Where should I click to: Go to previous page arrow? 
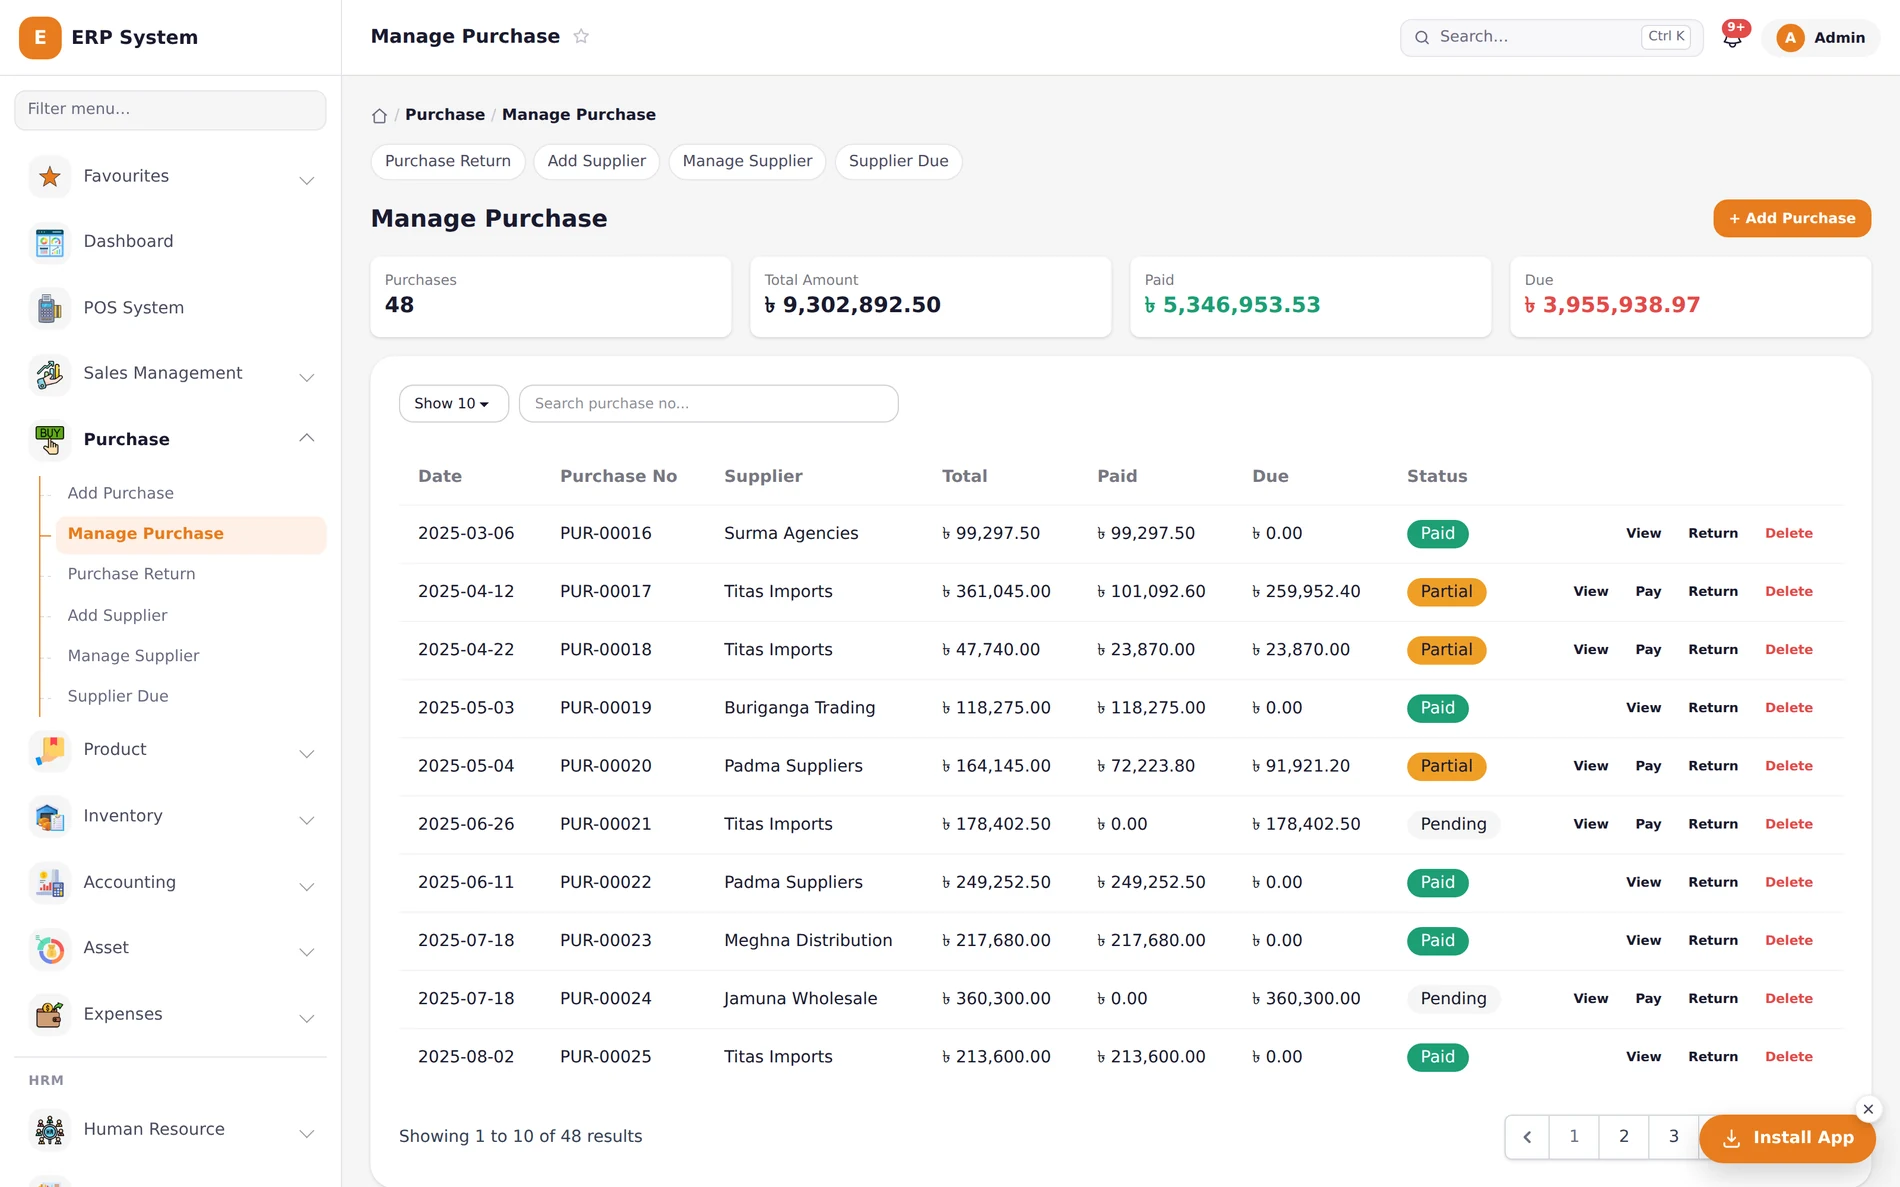[1527, 1137]
